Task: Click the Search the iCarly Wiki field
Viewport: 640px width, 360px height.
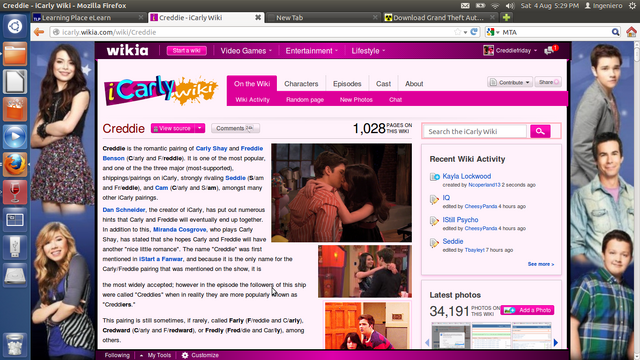Action: point(475,131)
